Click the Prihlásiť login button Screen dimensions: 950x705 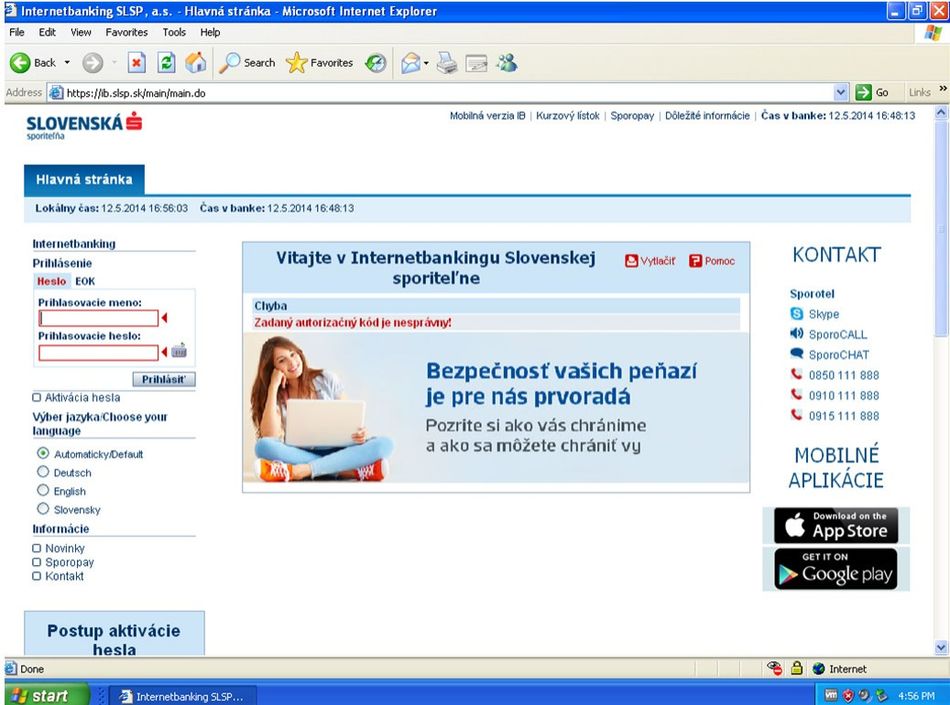tap(164, 379)
